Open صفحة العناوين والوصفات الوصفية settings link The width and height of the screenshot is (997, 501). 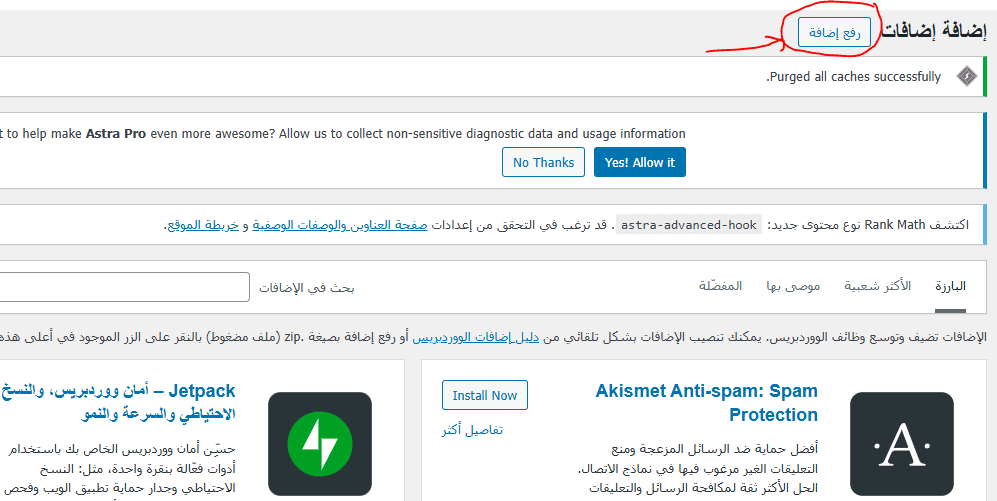pyautogui.click(x=340, y=225)
